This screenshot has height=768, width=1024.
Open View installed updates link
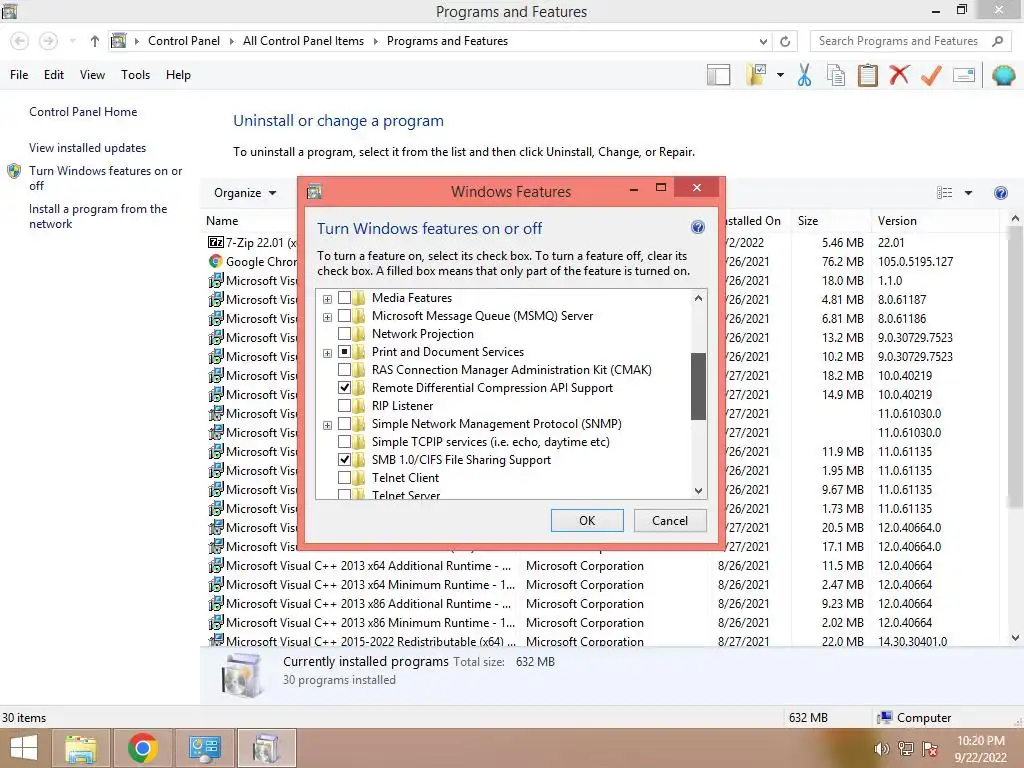[88, 148]
